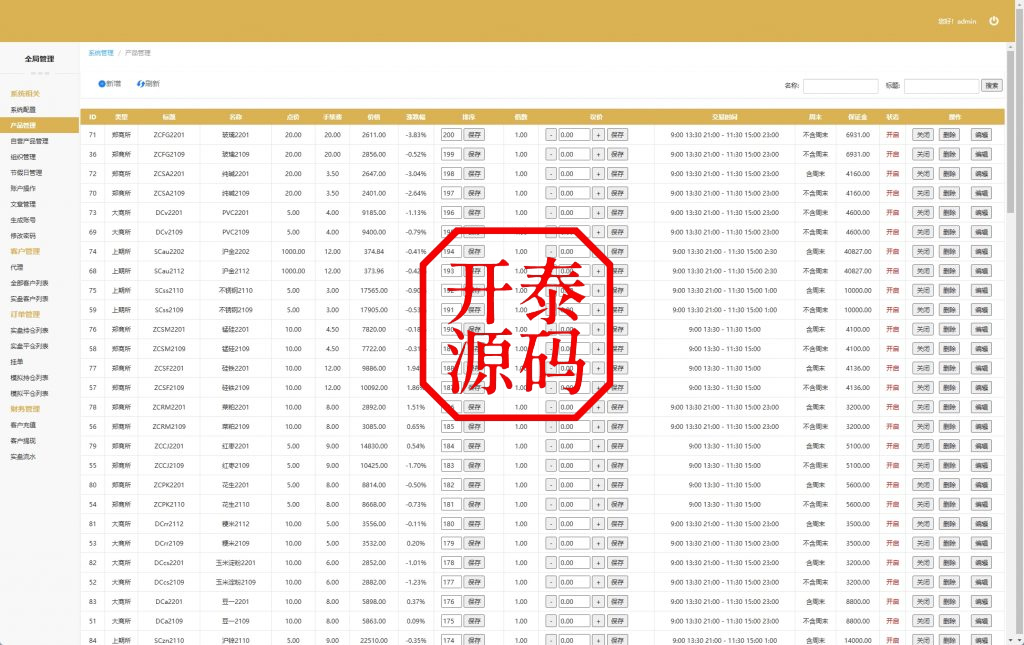The height and width of the screenshot is (645, 1024).
Task: Open 节假日管理 in the sidebar
Action: point(26,173)
